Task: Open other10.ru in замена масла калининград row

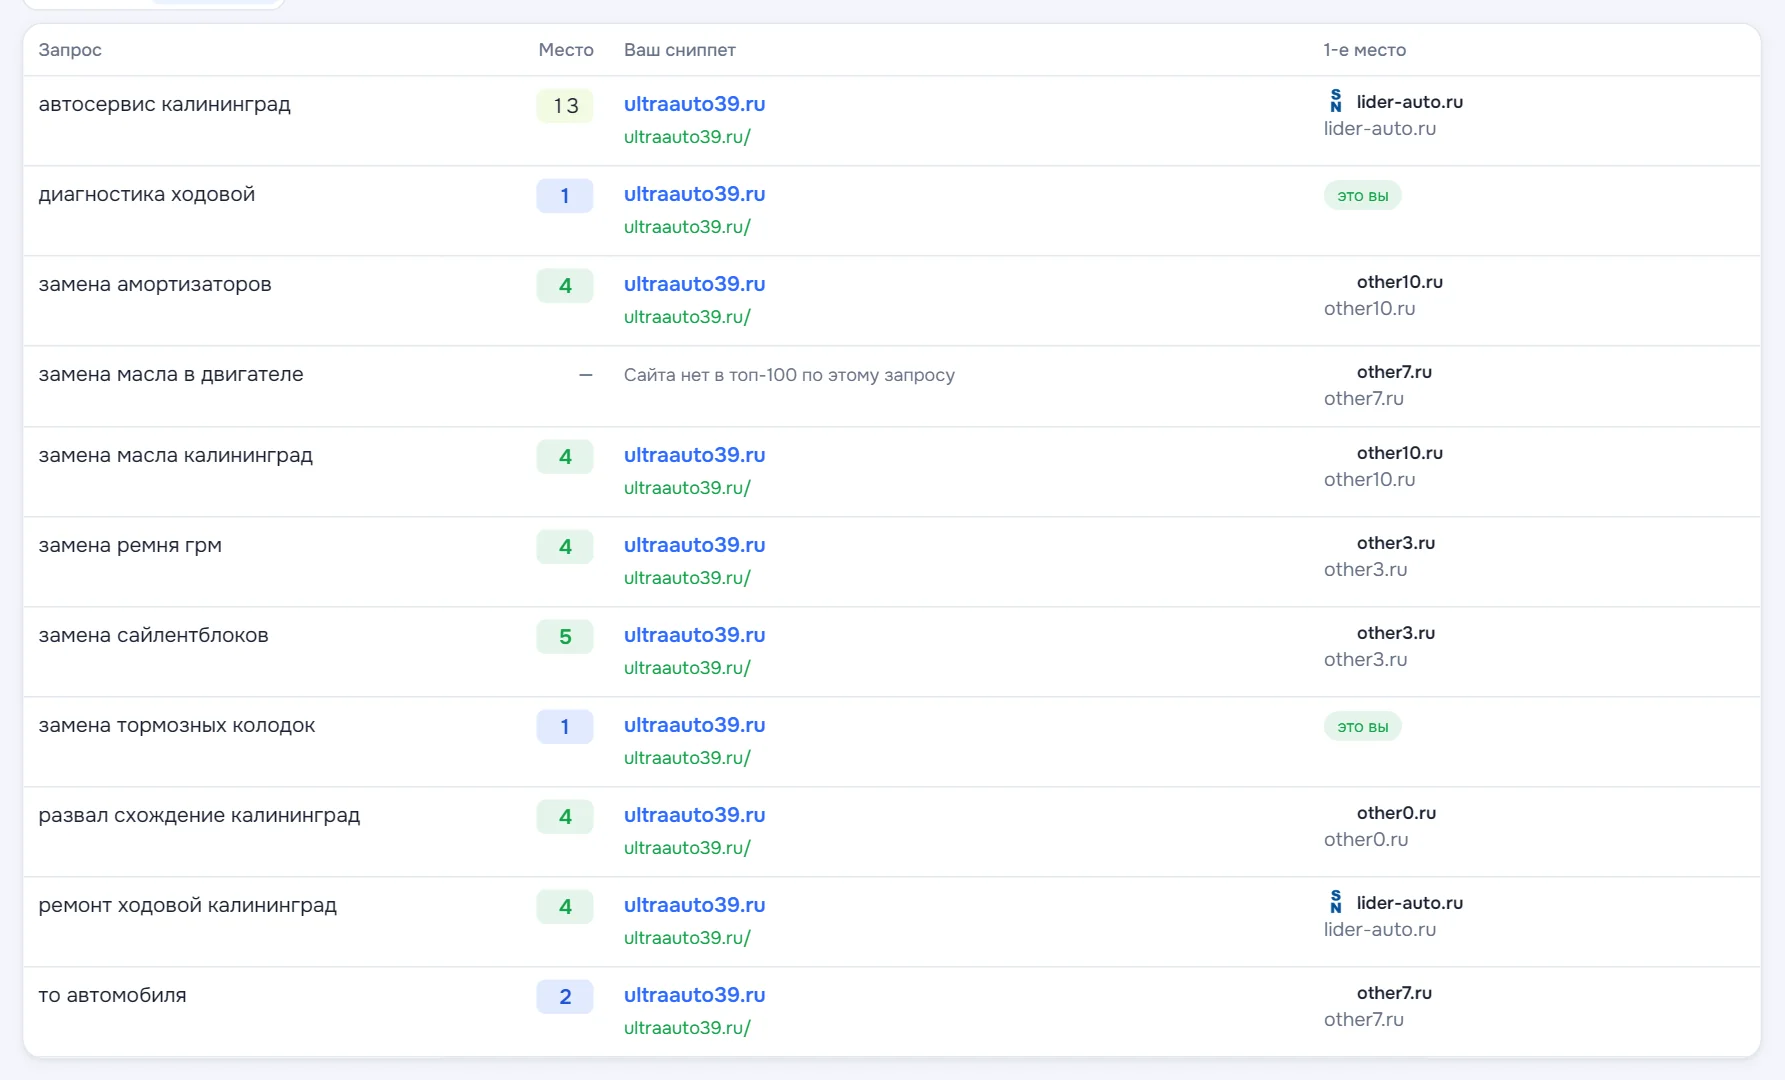Action: (1399, 453)
